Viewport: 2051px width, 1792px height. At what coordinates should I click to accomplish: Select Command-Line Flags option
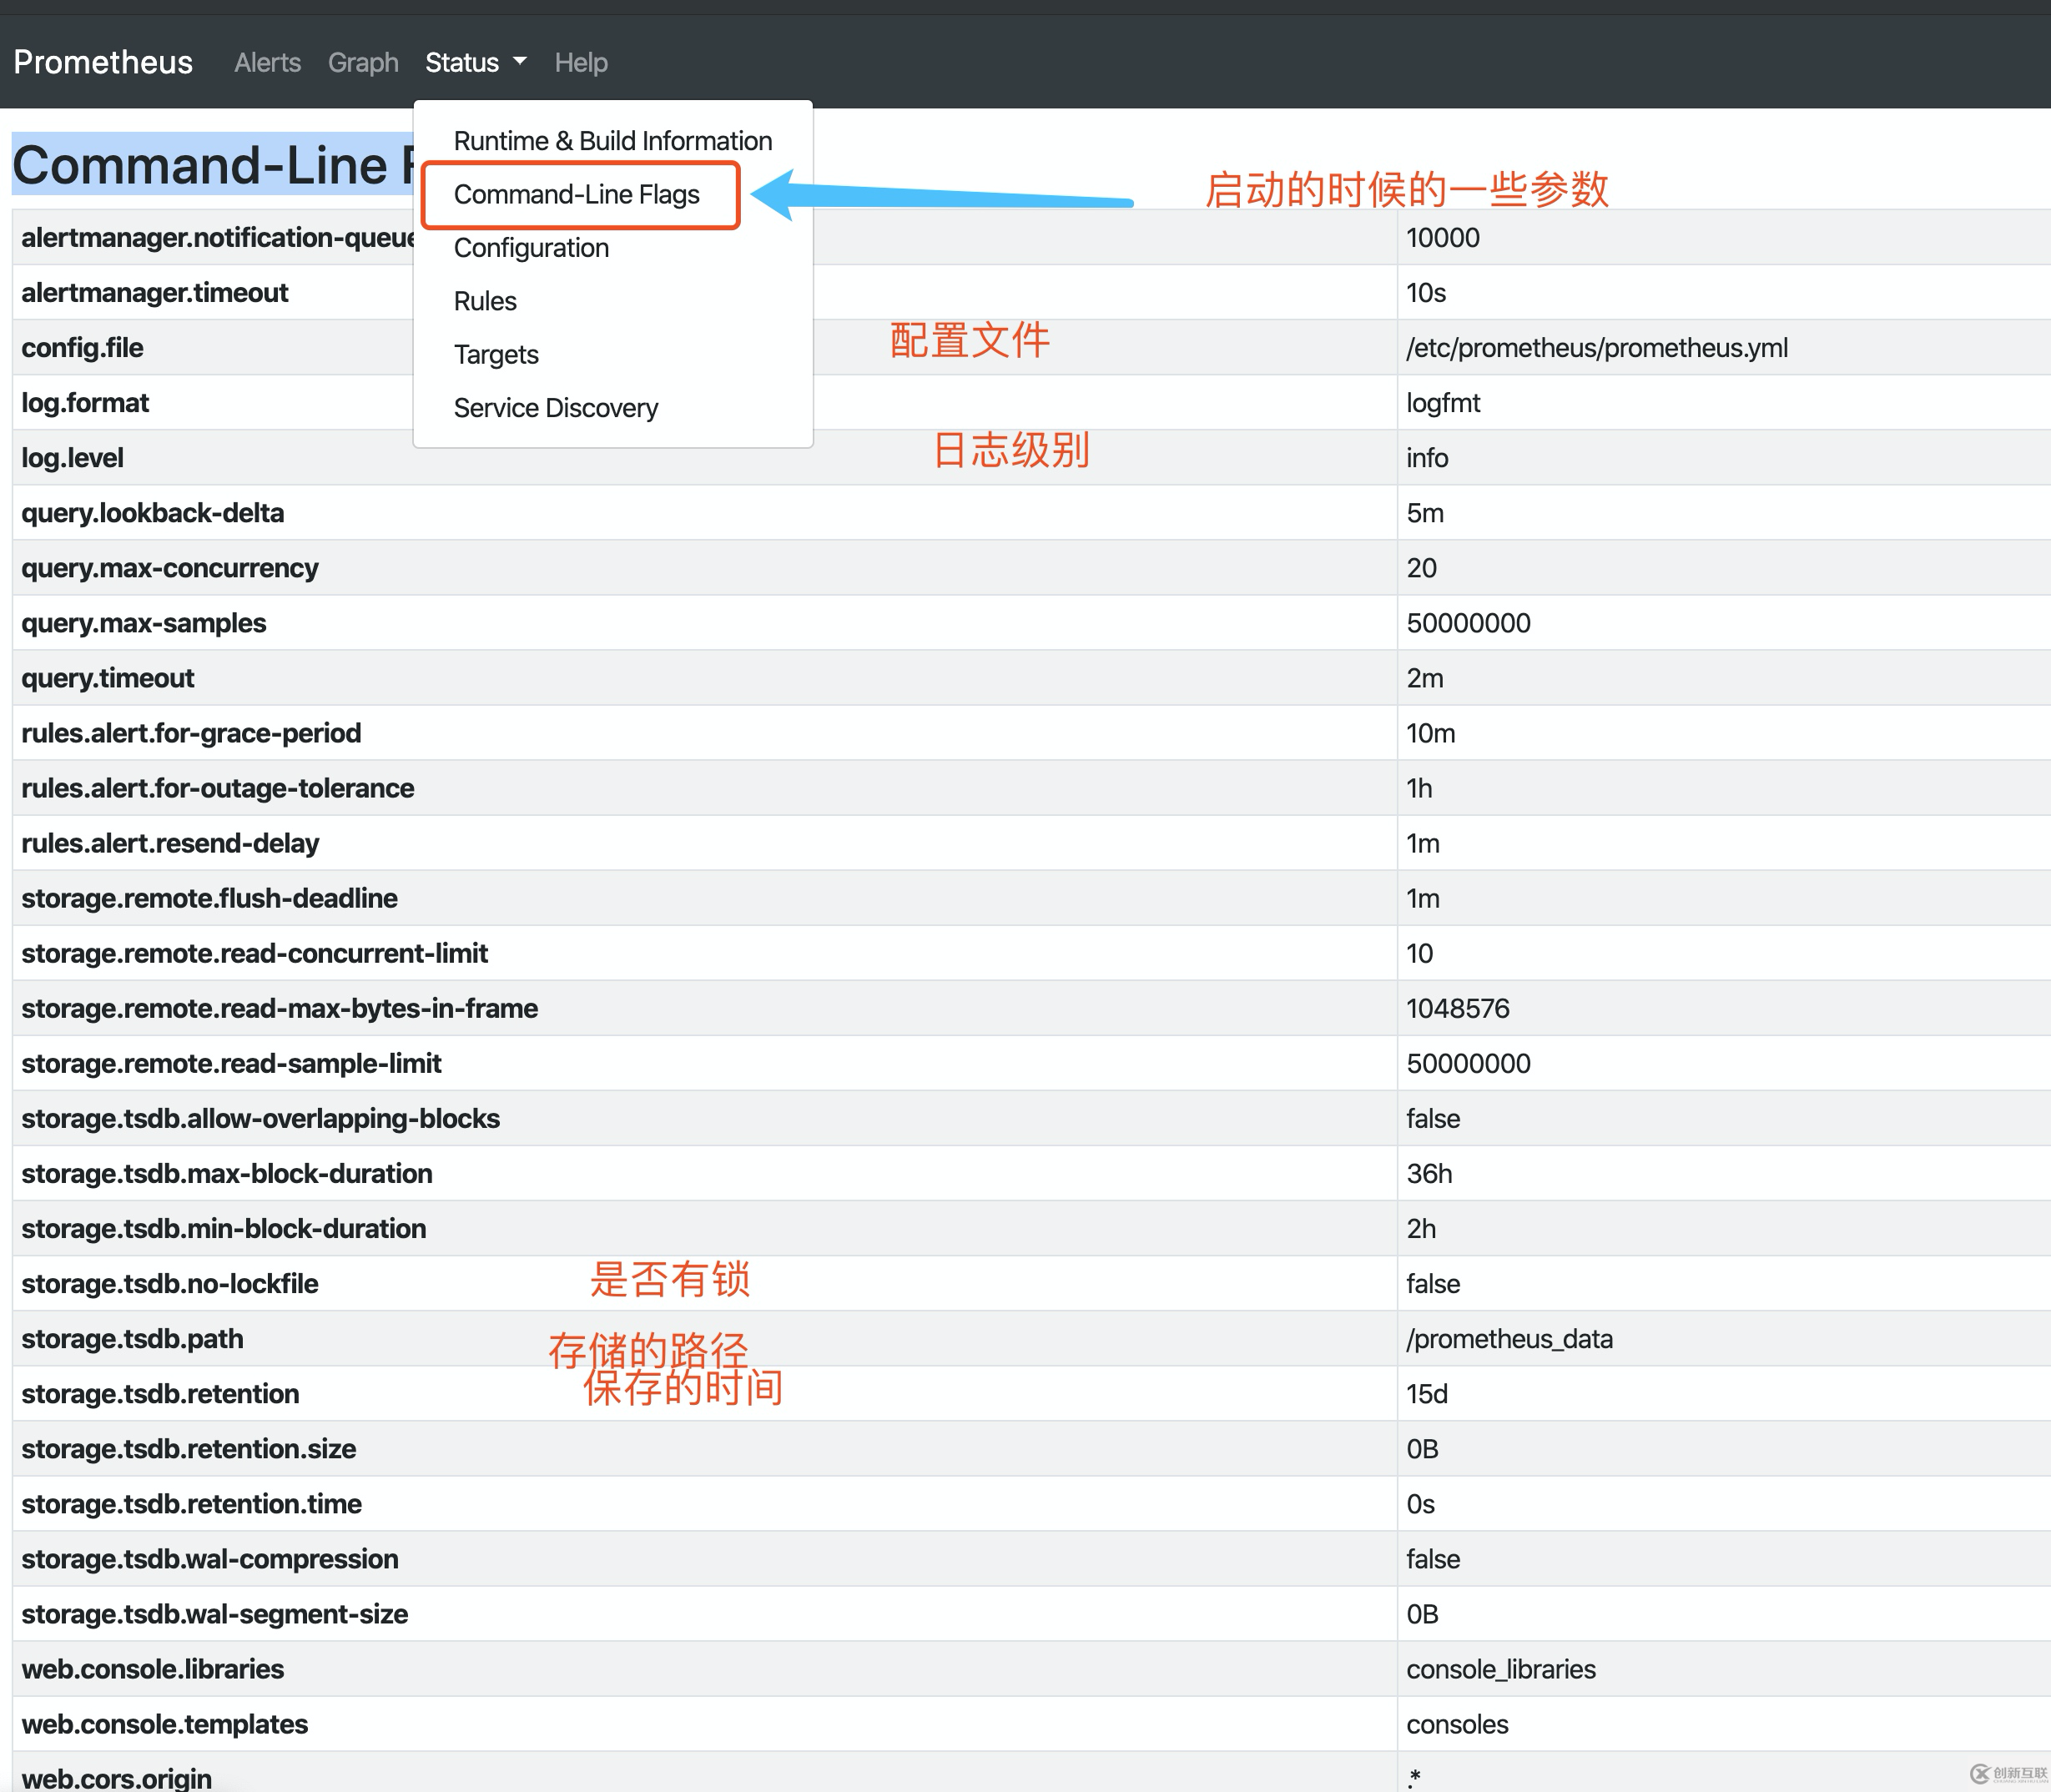577,192
